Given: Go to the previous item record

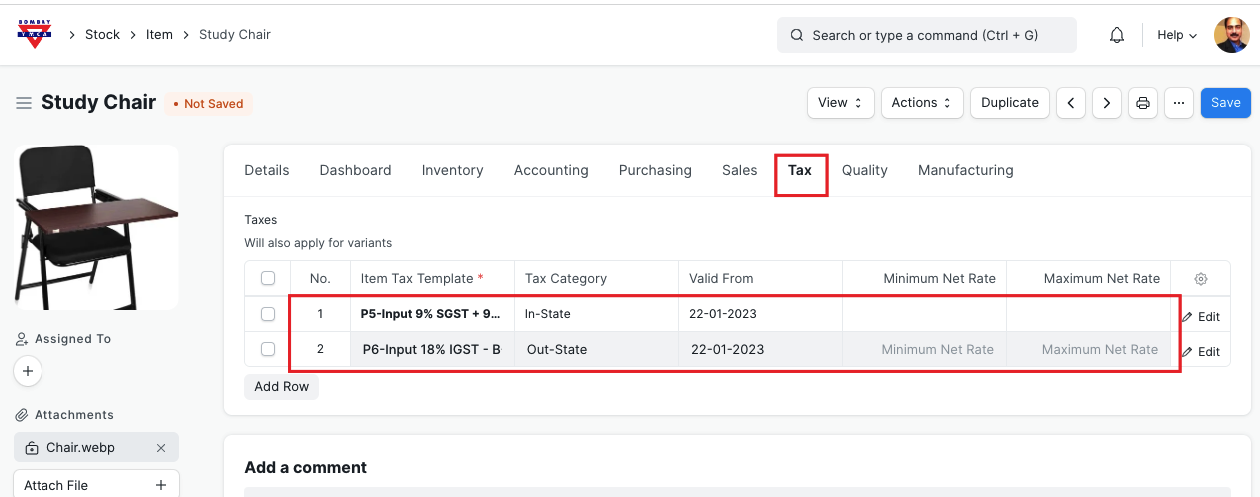Looking at the screenshot, I should [1071, 103].
